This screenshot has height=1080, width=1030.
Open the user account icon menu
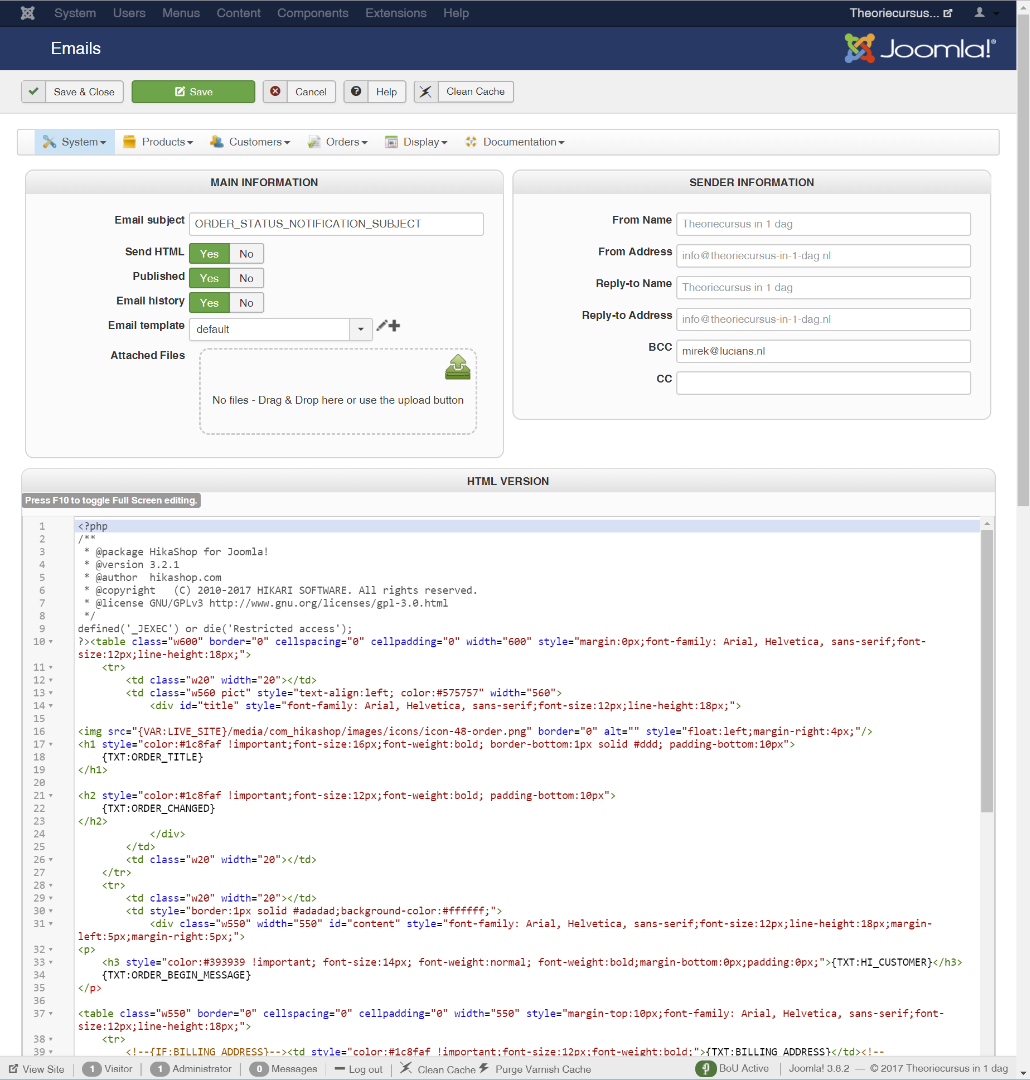(x=984, y=13)
